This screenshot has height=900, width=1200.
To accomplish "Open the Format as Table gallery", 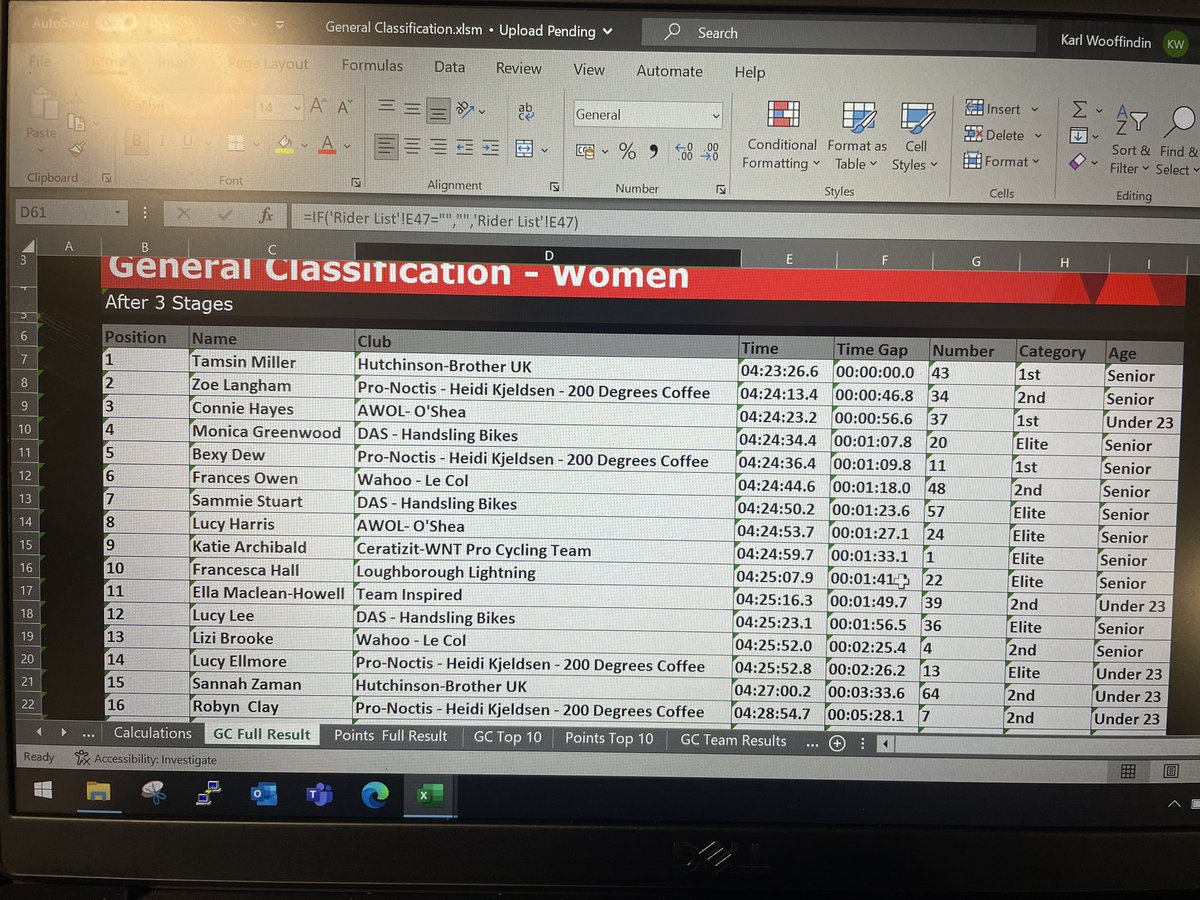I will pos(857,137).
